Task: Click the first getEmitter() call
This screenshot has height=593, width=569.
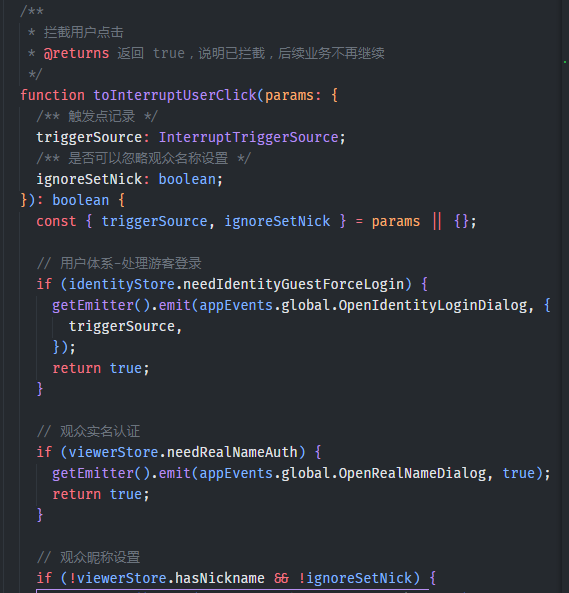Action: click(x=101, y=305)
